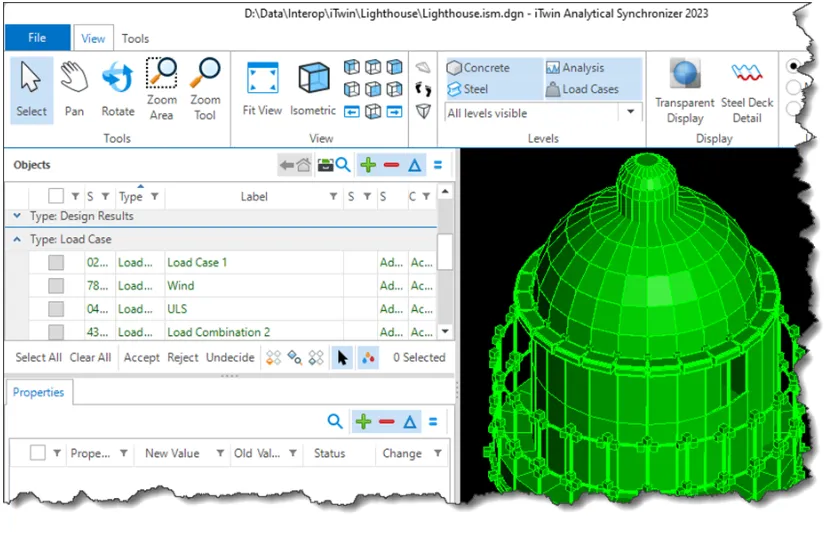Select the Pan tool
The image size is (840, 536).
tap(74, 89)
